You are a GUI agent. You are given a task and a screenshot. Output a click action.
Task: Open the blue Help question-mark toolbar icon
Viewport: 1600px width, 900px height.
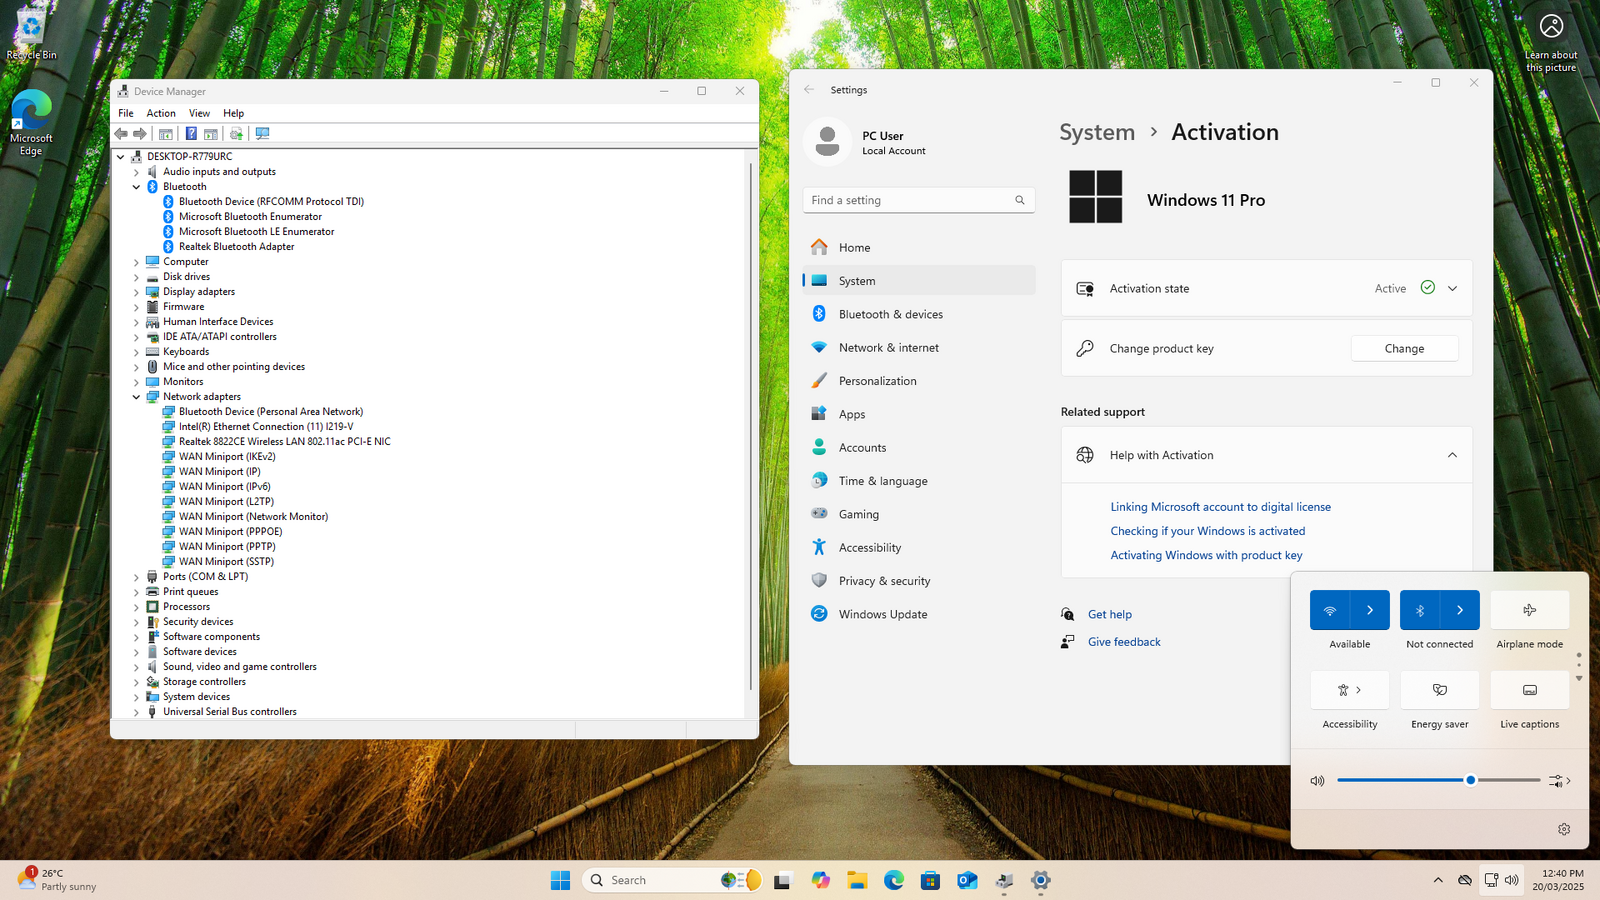pos(191,134)
